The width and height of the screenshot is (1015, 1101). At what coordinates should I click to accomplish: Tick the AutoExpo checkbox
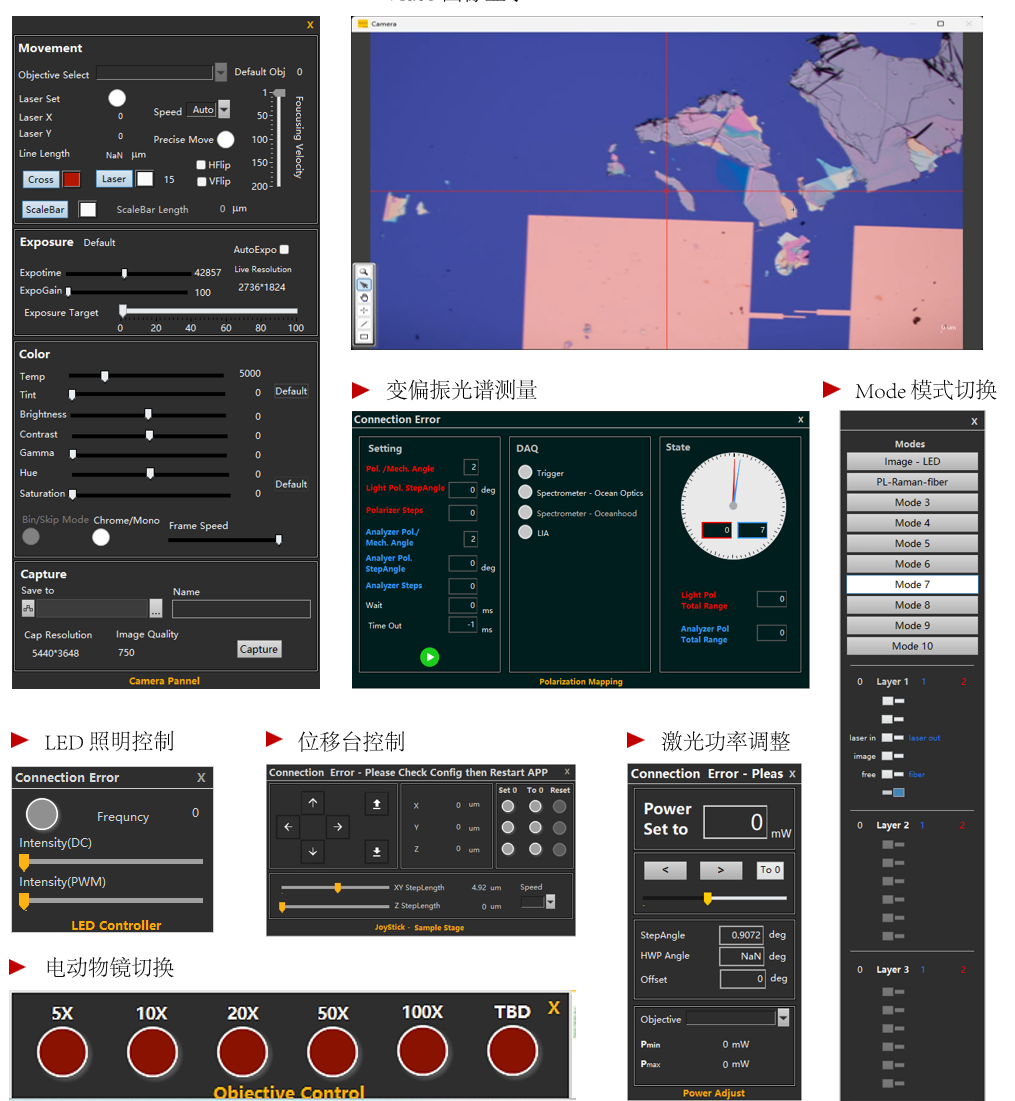coord(284,249)
